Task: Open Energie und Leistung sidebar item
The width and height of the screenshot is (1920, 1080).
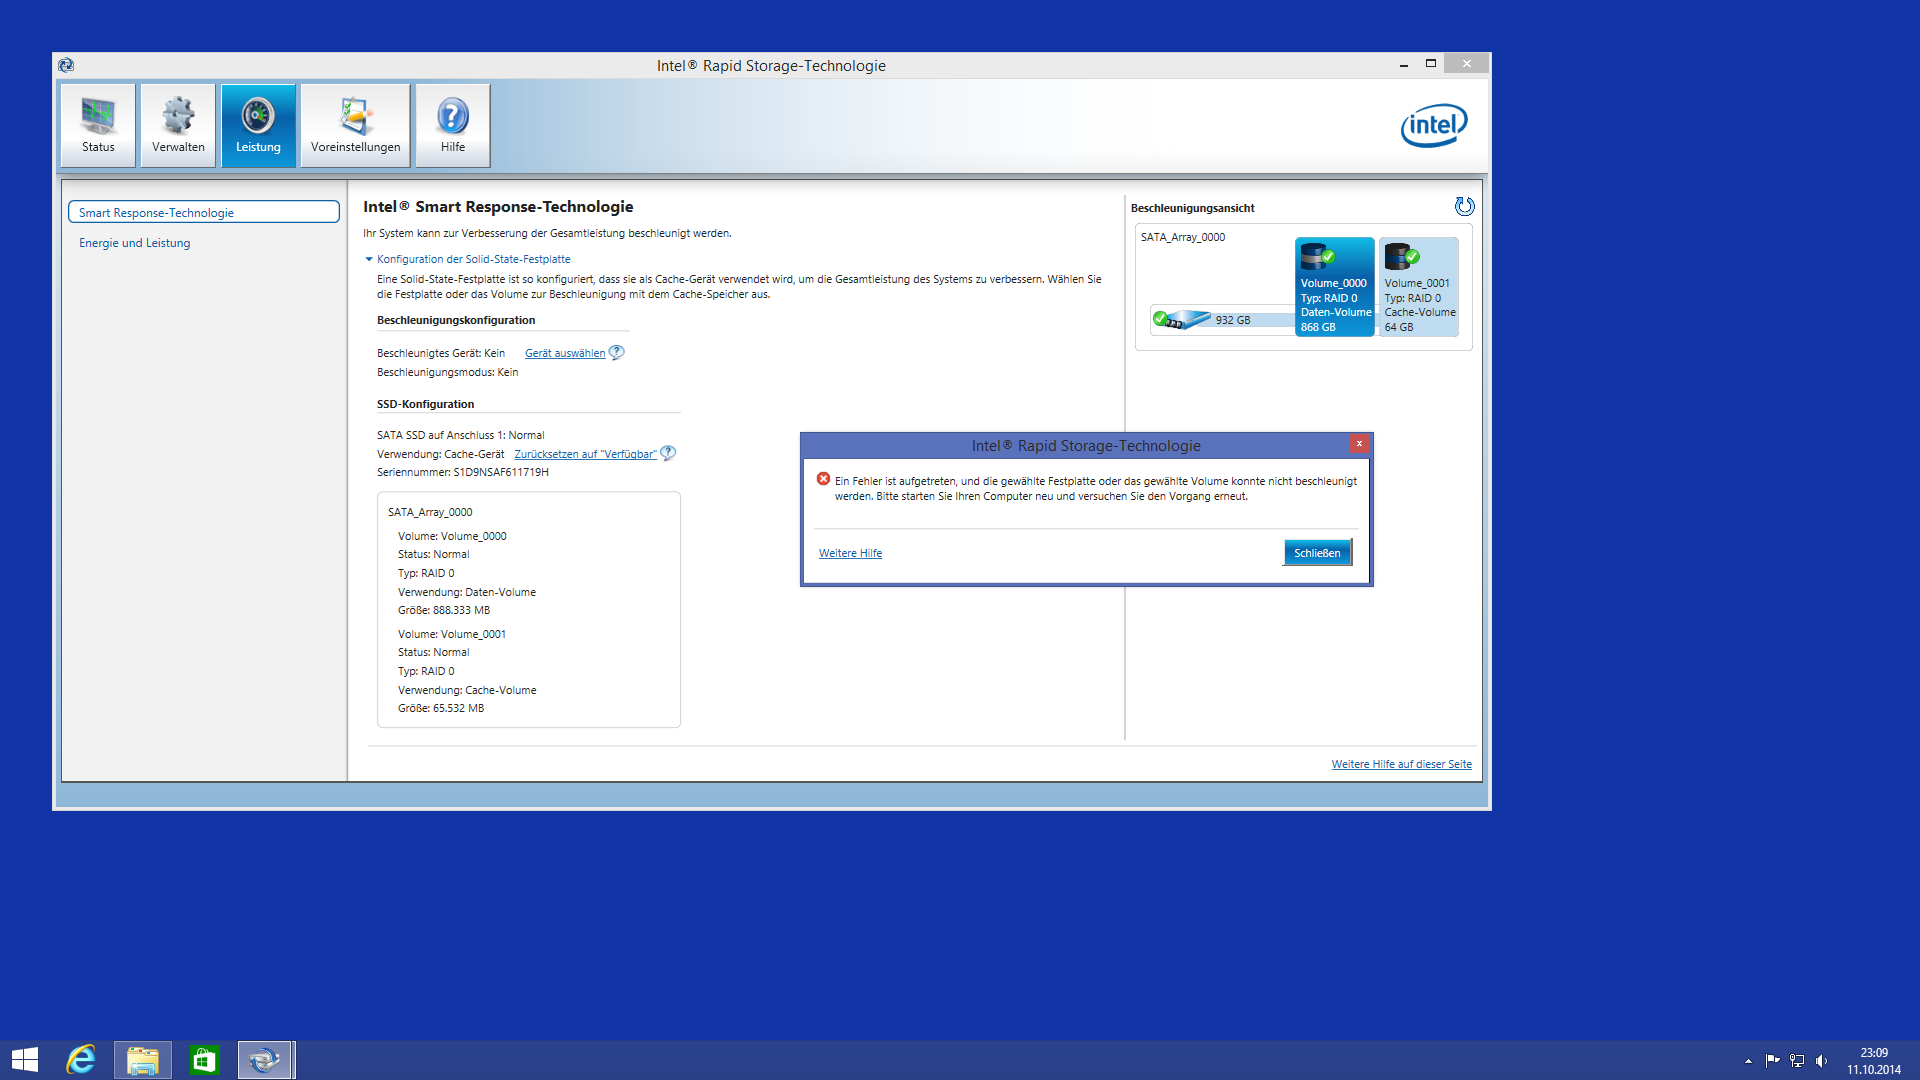Action: click(x=135, y=243)
